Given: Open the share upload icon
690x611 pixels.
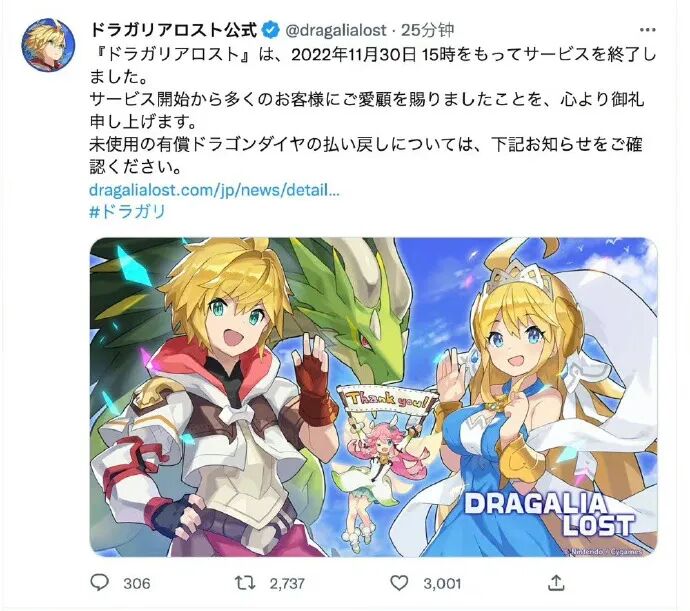Looking at the screenshot, I should tap(556, 582).
